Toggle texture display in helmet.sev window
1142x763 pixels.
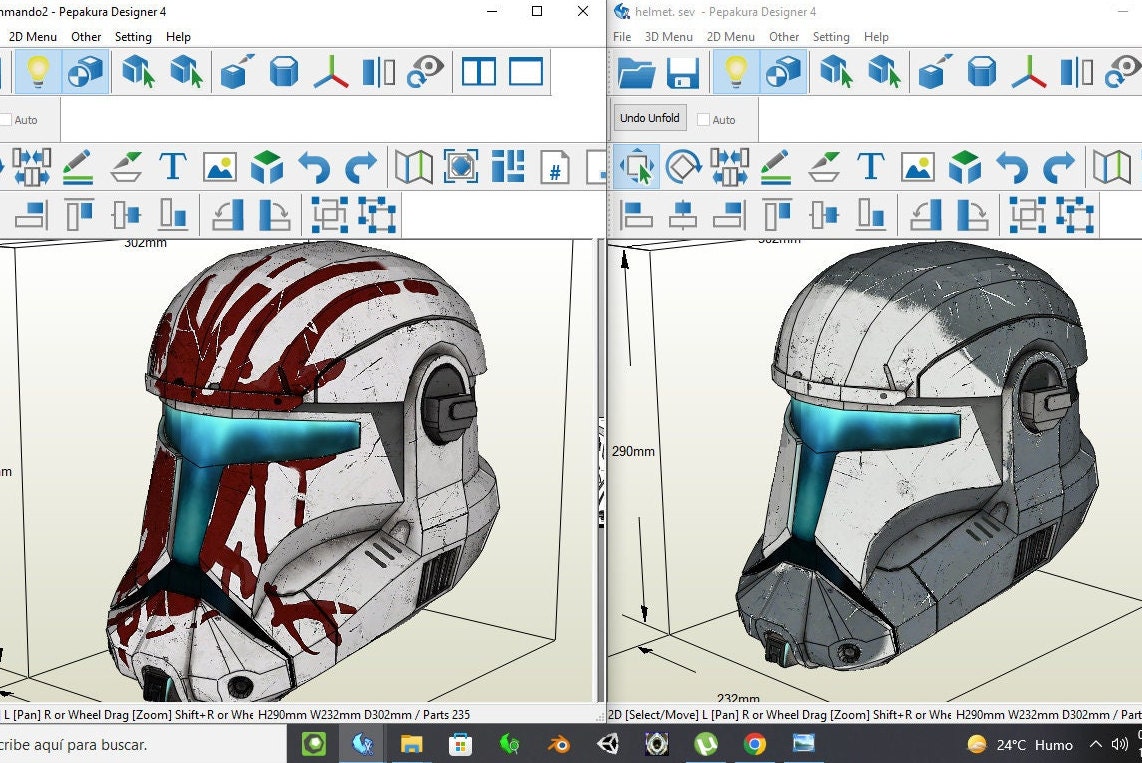pyautogui.click(x=784, y=72)
